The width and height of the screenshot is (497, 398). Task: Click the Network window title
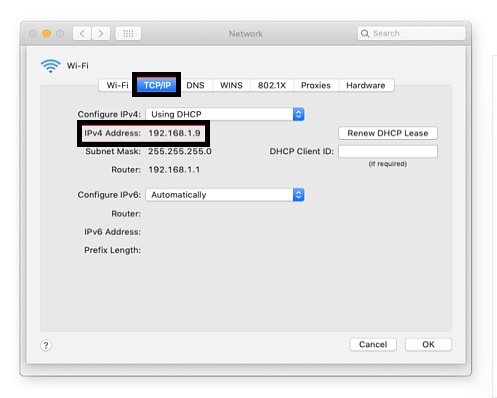tap(246, 34)
